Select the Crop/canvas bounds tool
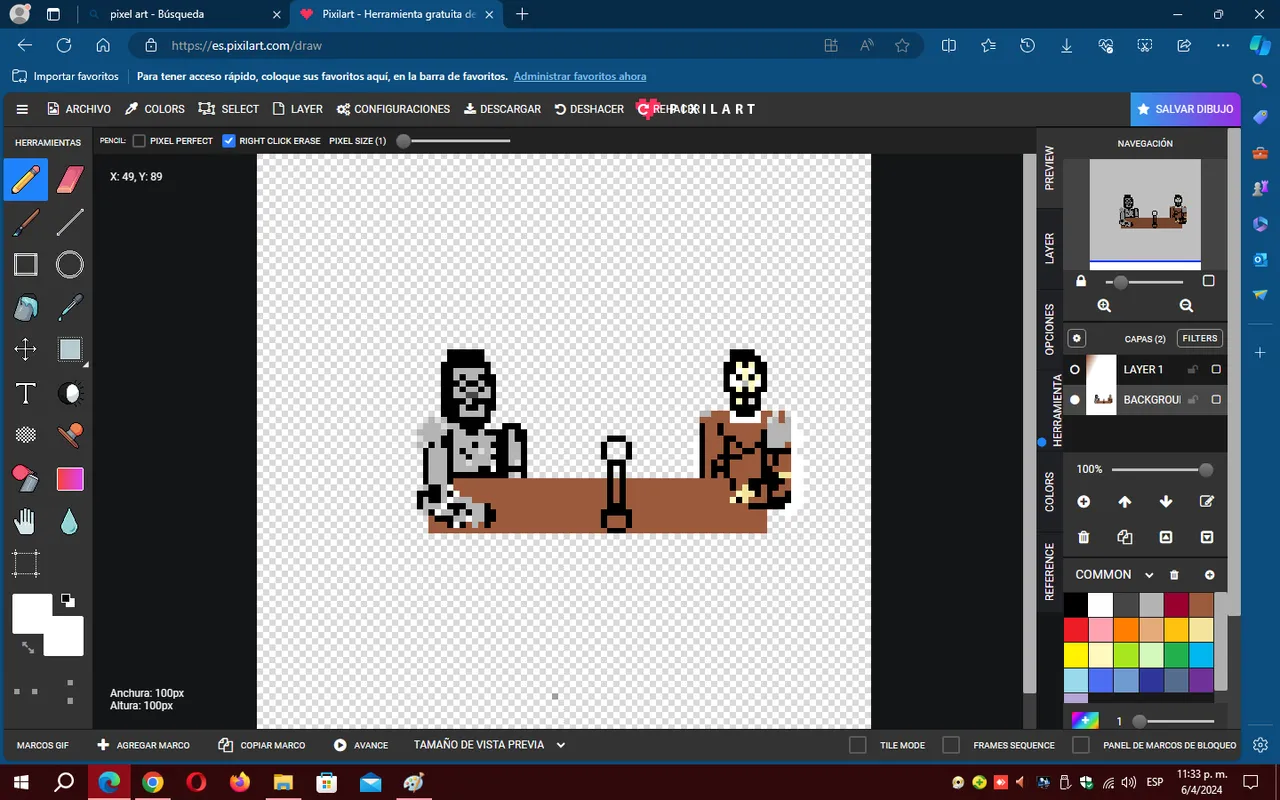1280x800 pixels. tap(26, 564)
